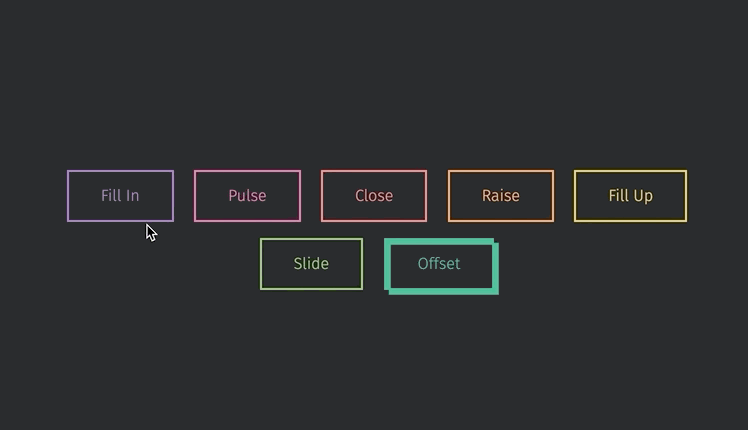
Task: Click the Fill In button
Action: 120,196
